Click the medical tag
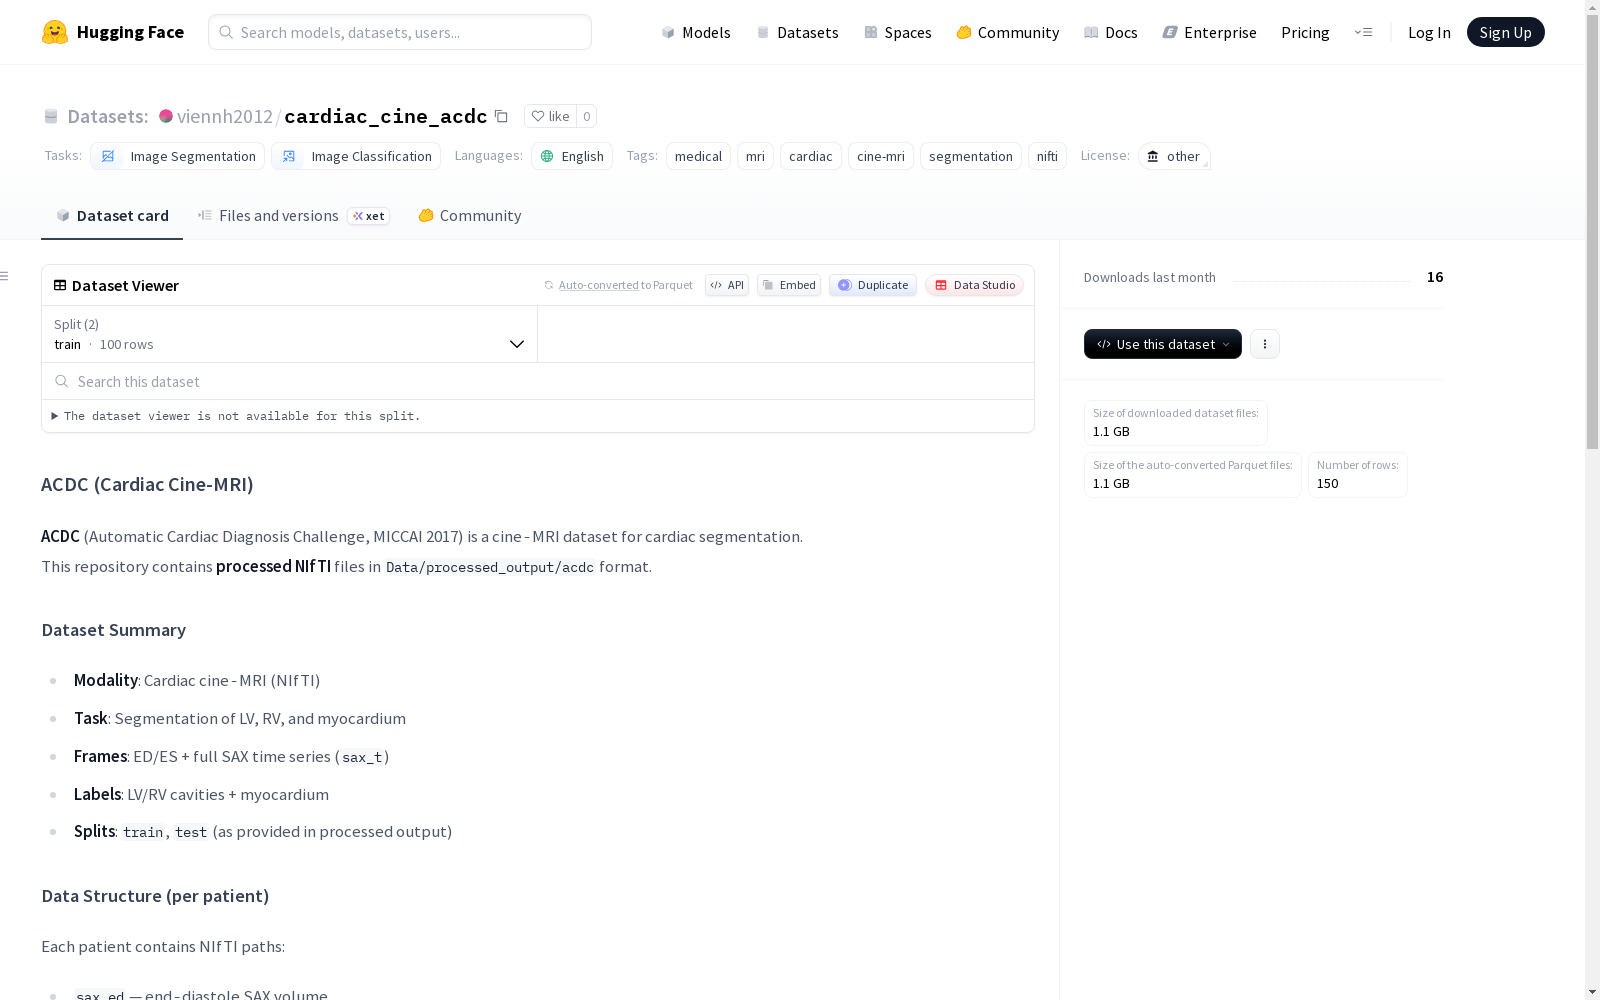1600x1000 pixels. tap(698, 156)
